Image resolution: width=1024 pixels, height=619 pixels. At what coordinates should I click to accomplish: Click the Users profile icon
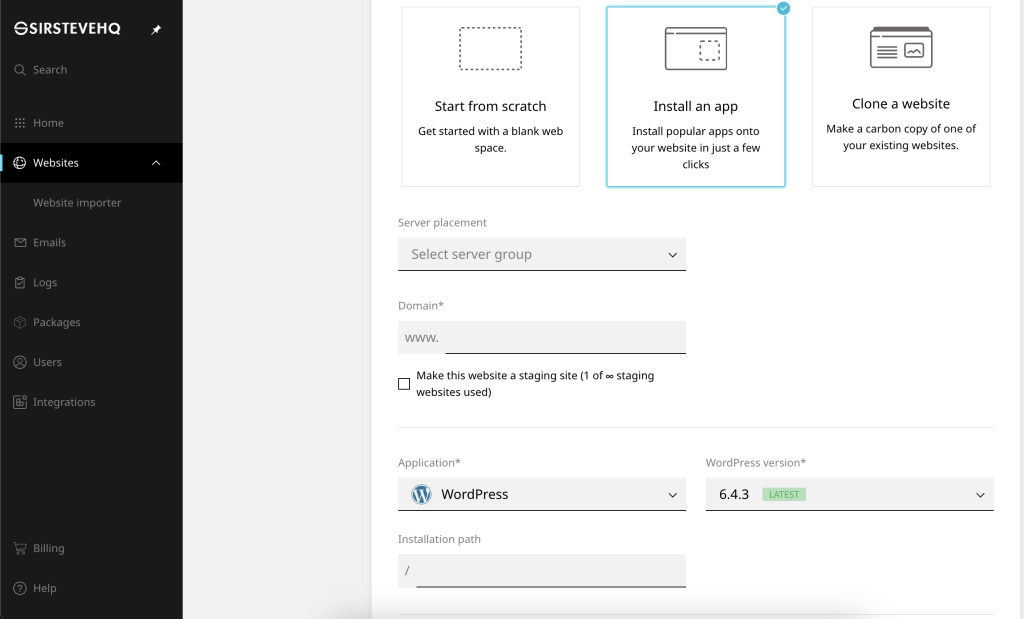point(20,362)
